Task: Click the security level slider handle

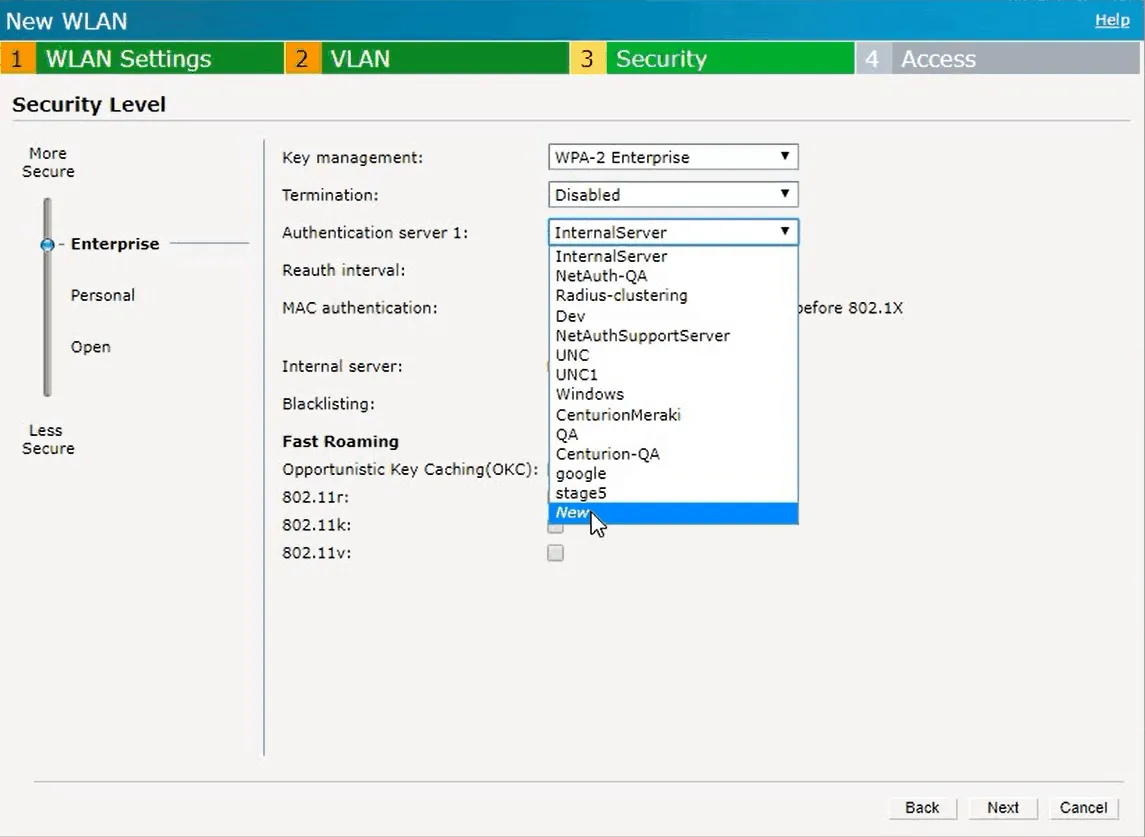Action: pos(47,244)
